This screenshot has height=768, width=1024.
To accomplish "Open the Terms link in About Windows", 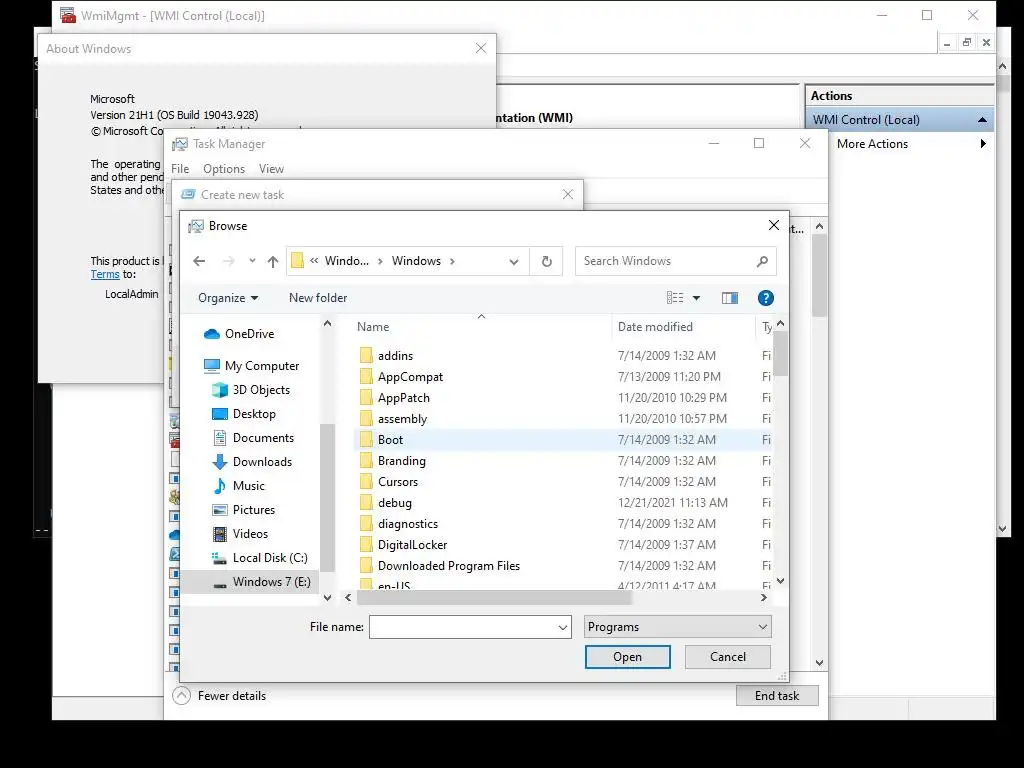I will tap(105, 274).
